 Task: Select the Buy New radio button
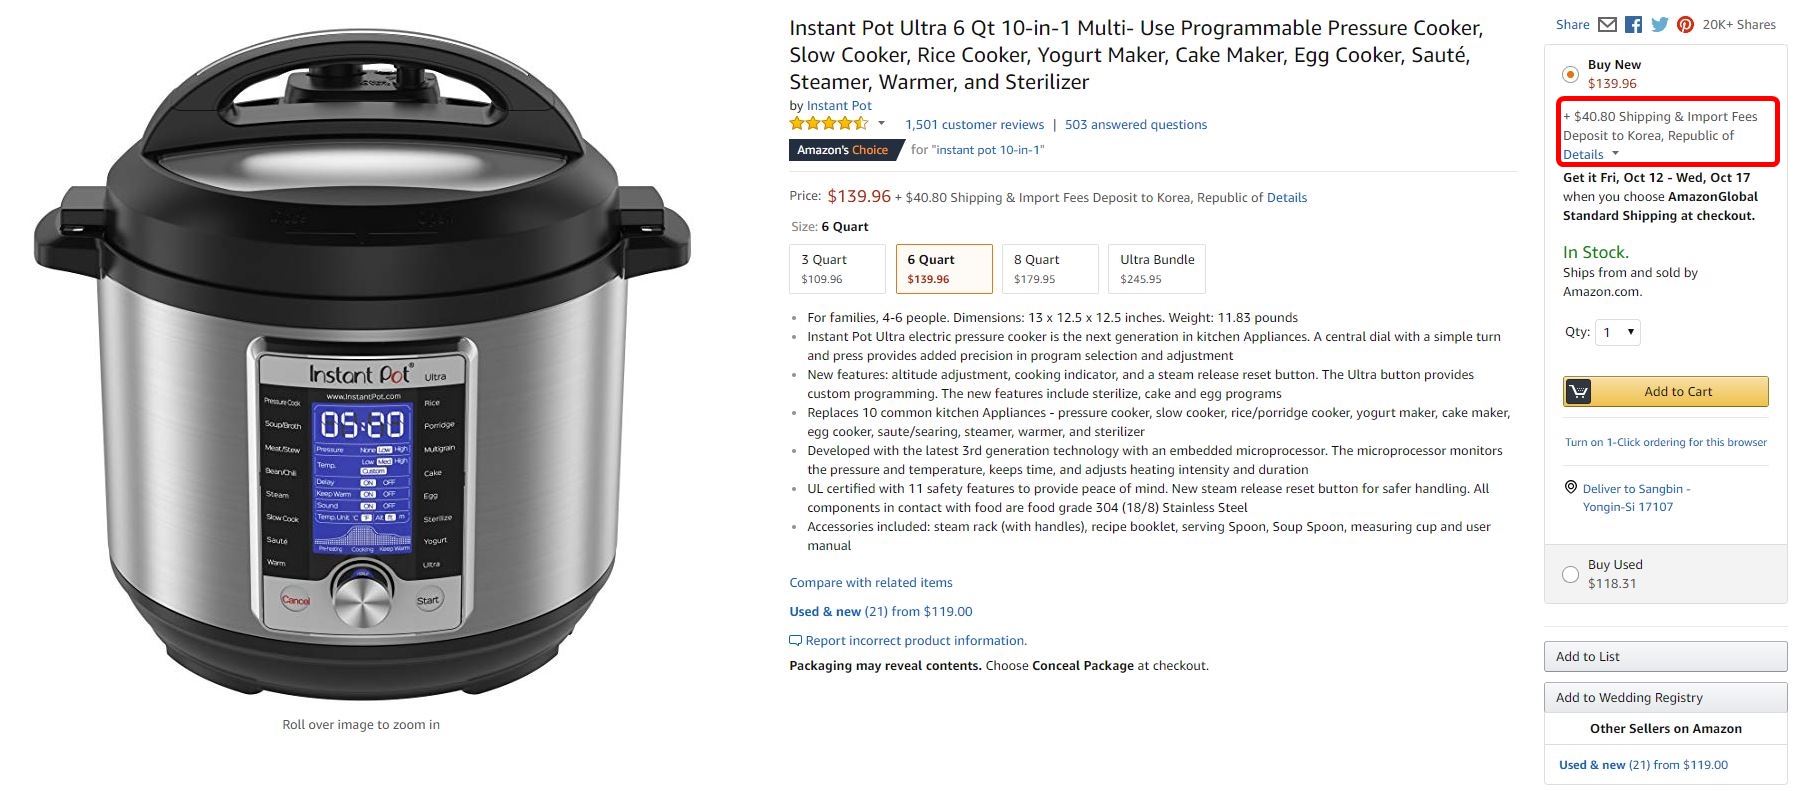point(1570,74)
